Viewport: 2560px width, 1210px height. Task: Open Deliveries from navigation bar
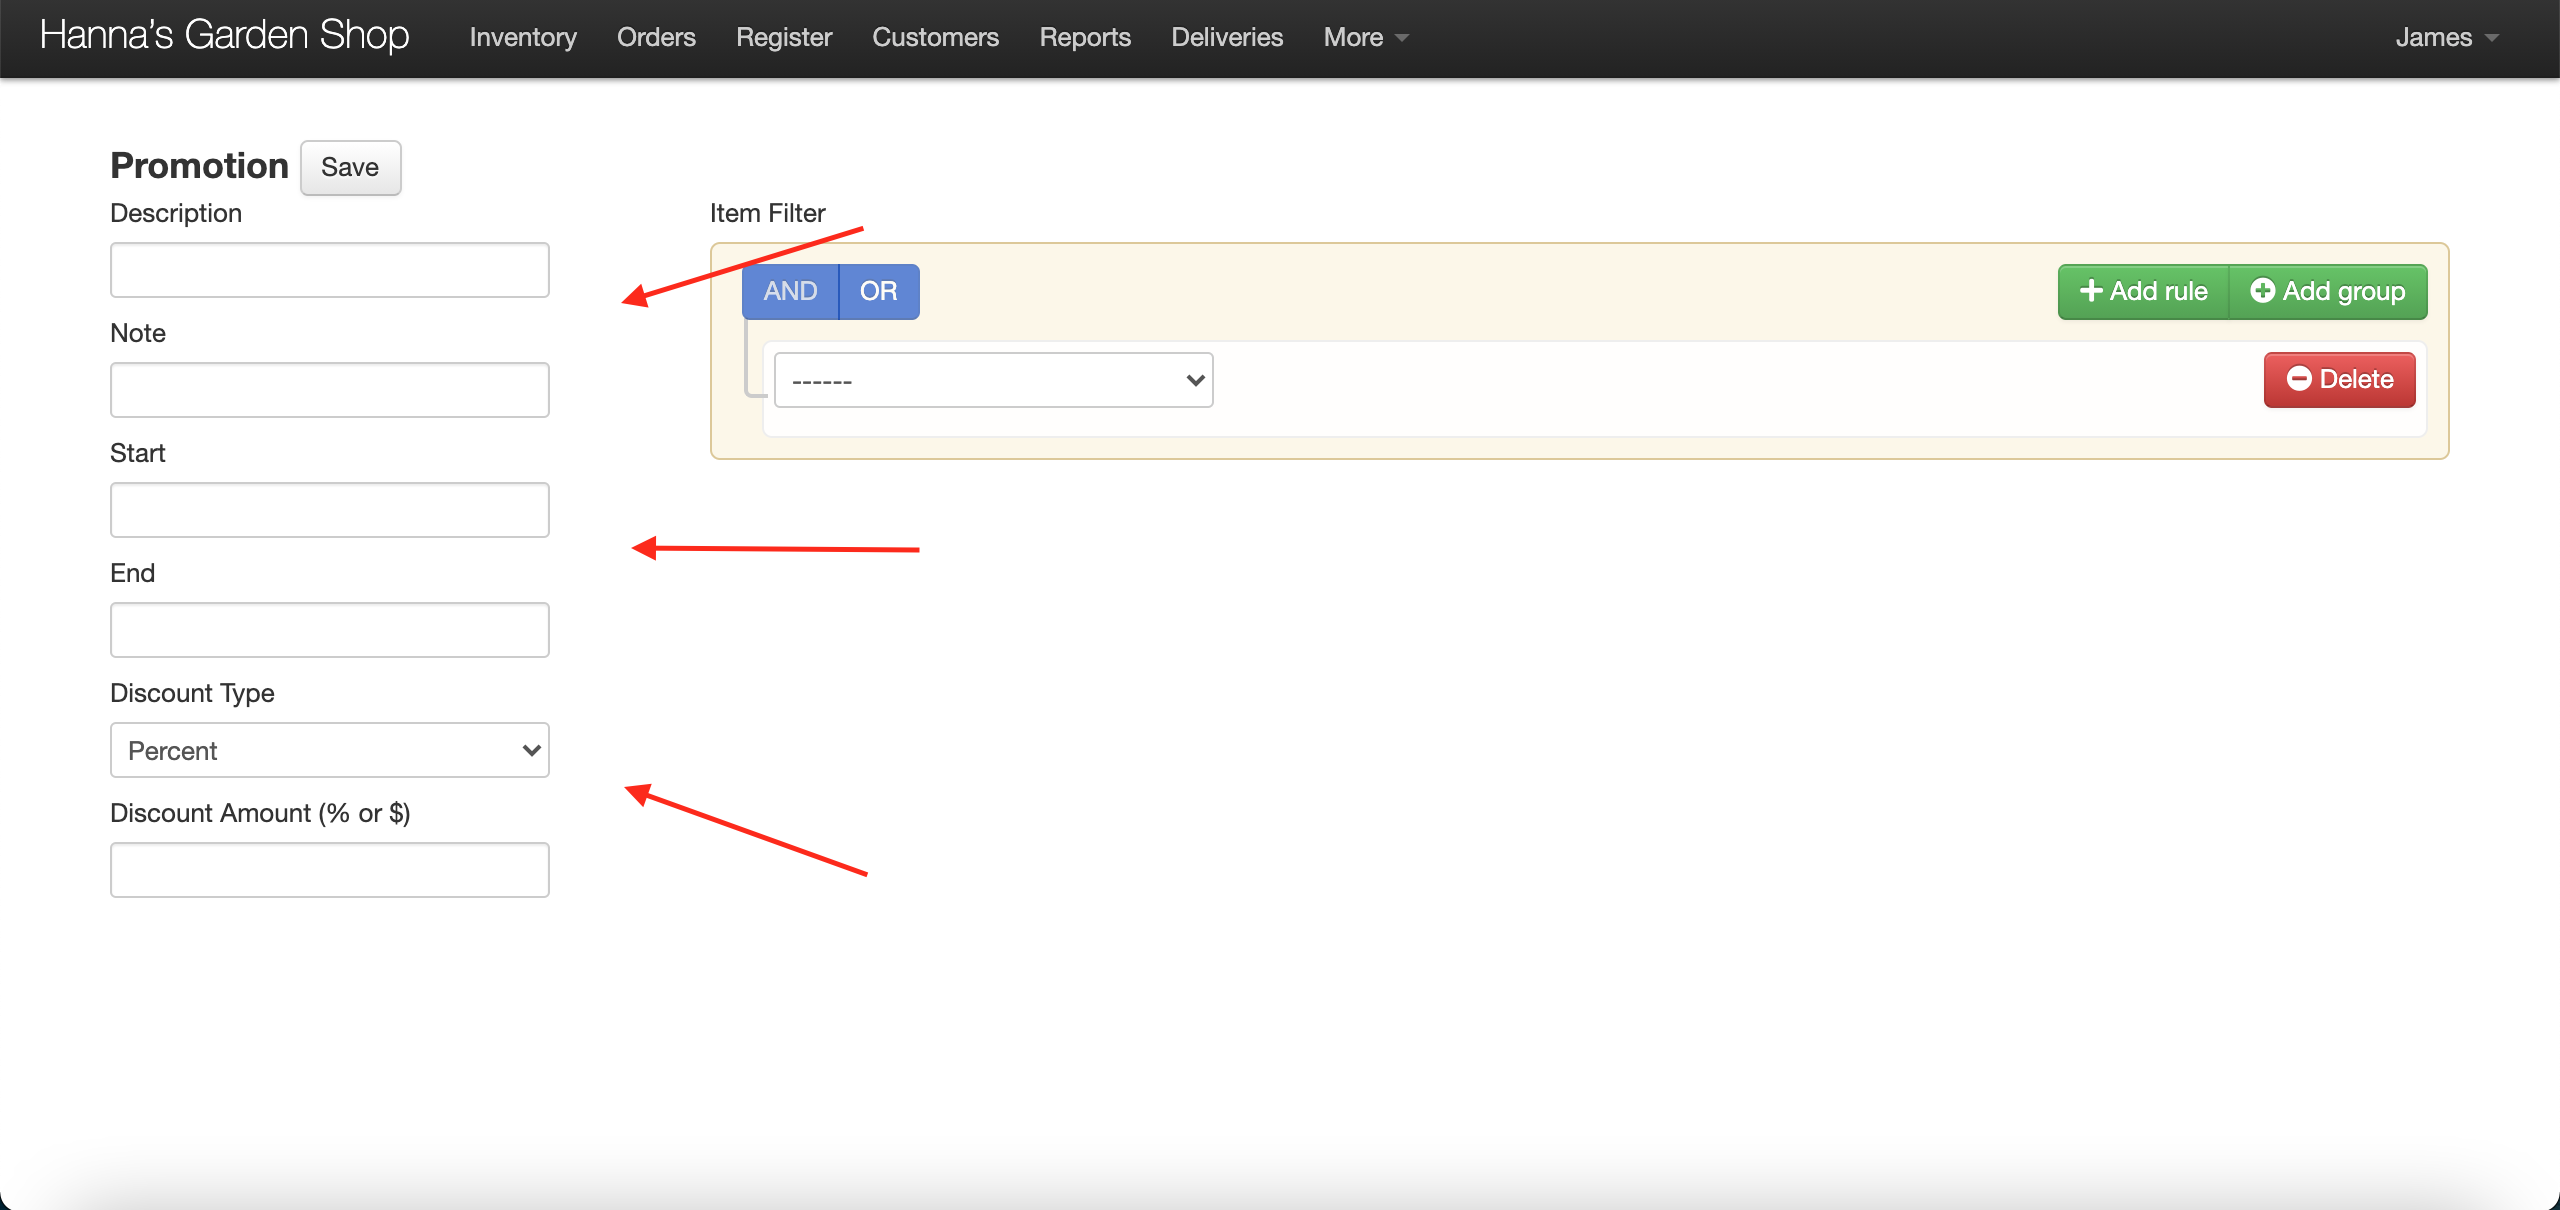point(1227,37)
